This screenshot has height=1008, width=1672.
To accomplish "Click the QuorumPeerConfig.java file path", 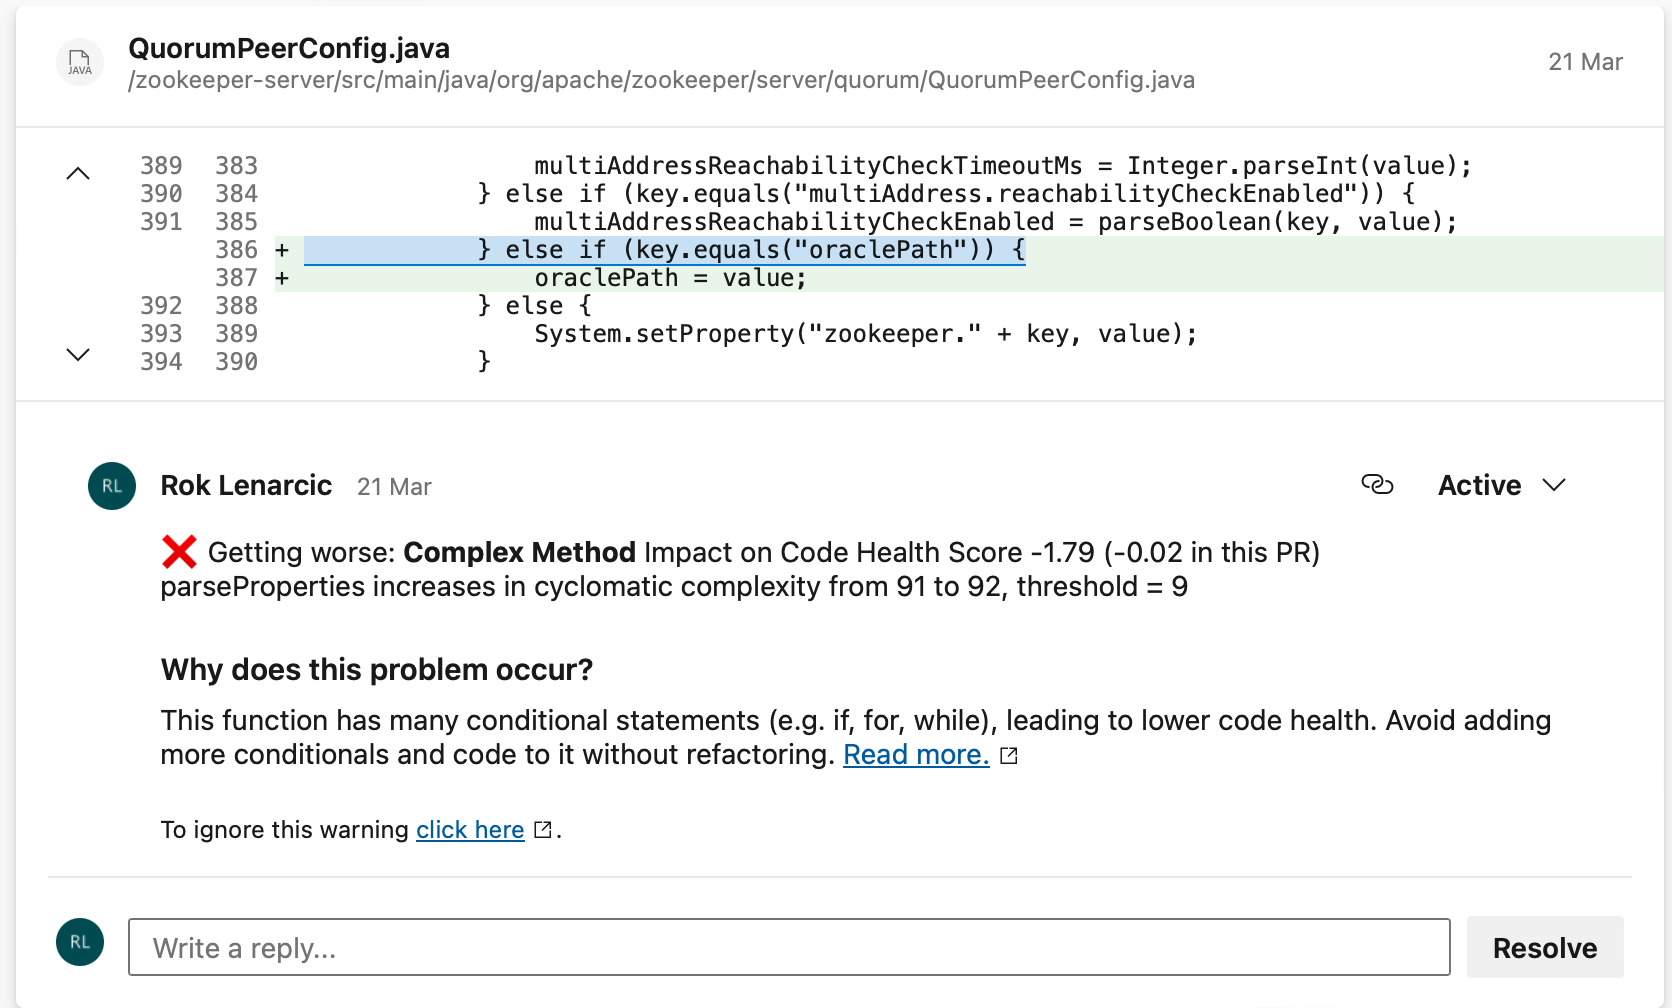I will pos(661,80).
